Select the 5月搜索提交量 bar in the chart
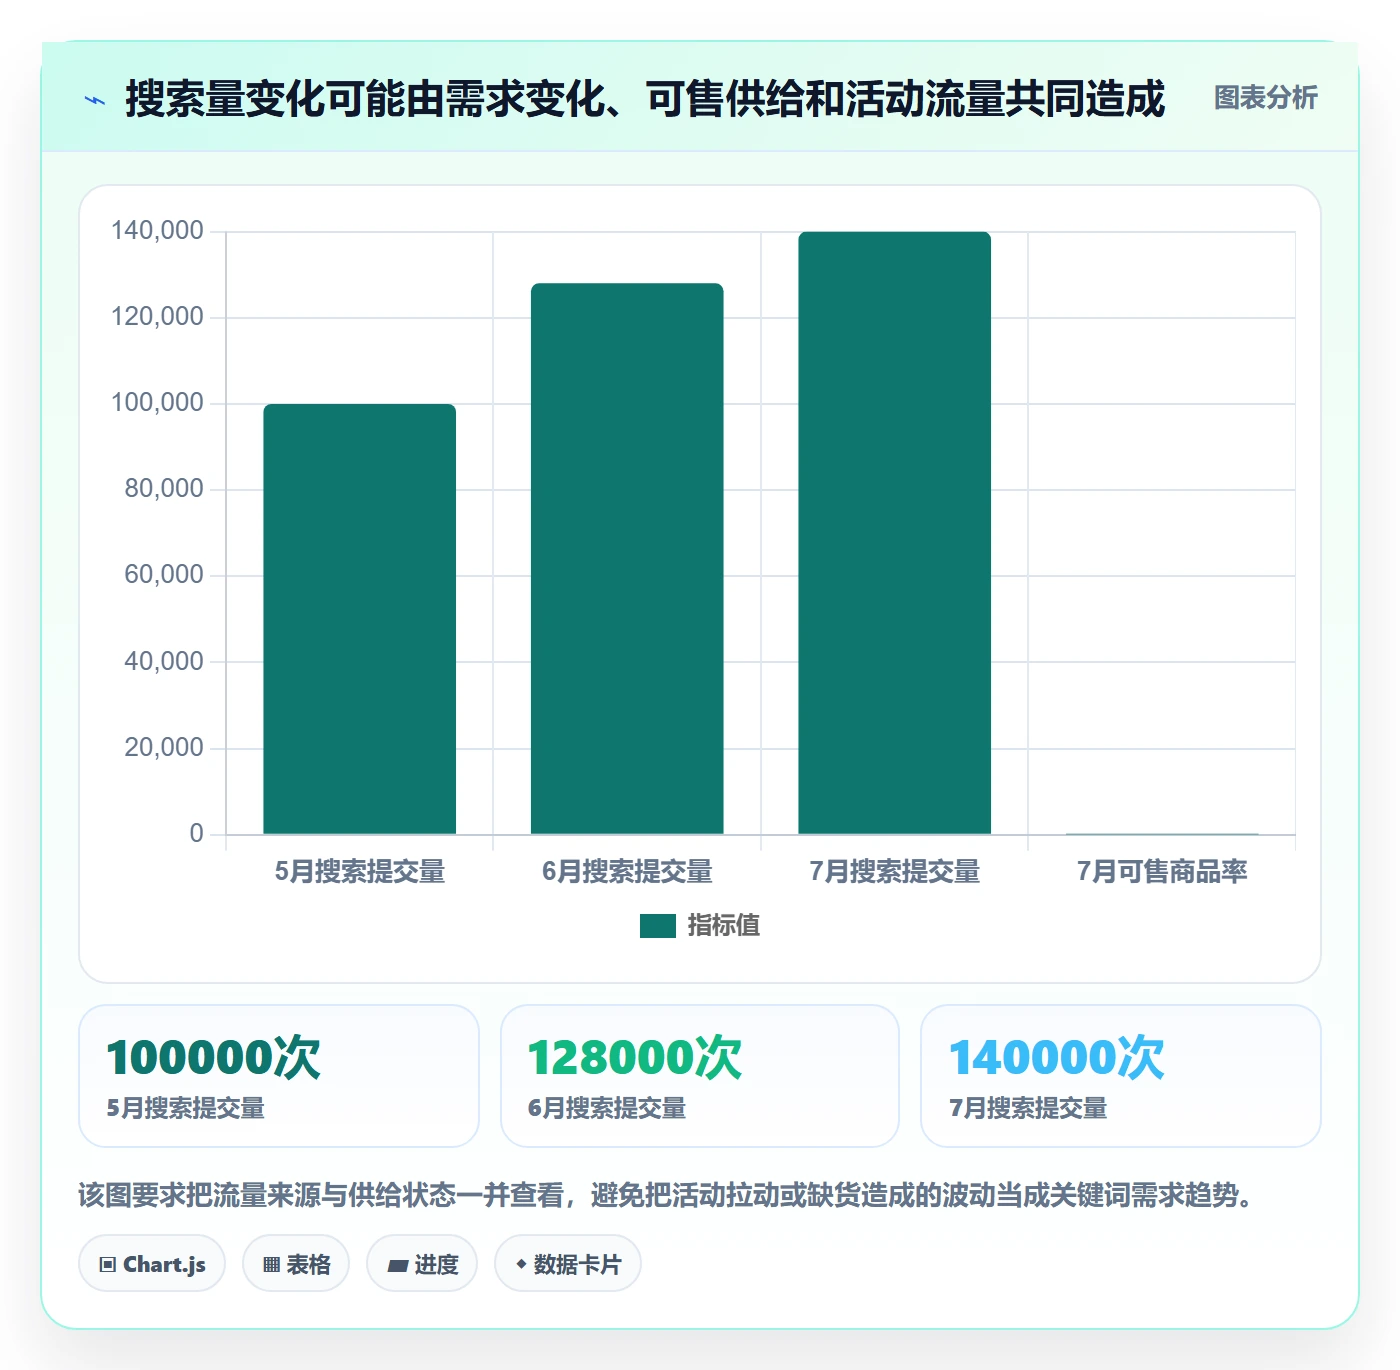 360,619
